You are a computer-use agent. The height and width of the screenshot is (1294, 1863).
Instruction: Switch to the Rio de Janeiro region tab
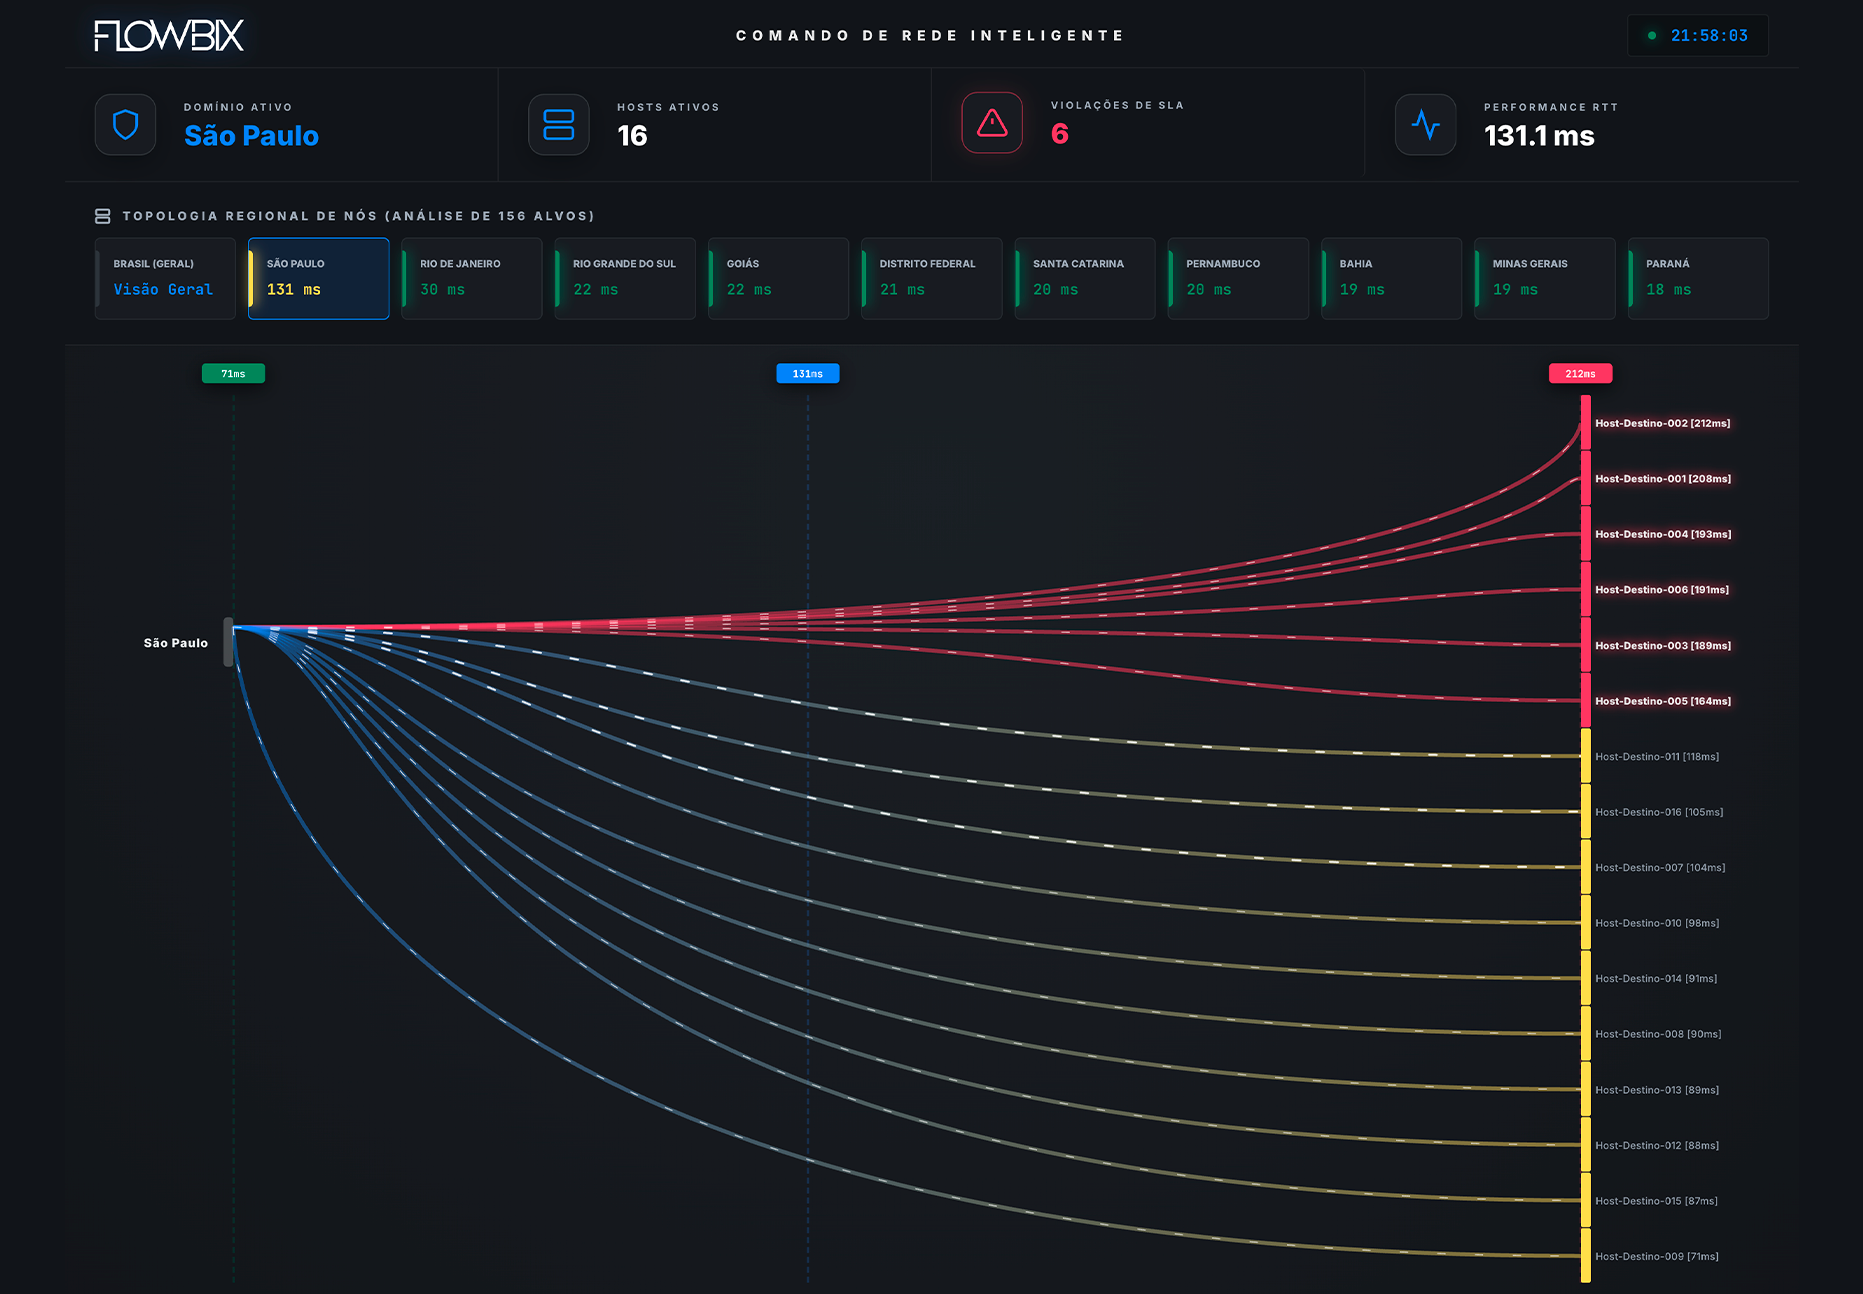(x=471, y=278)
